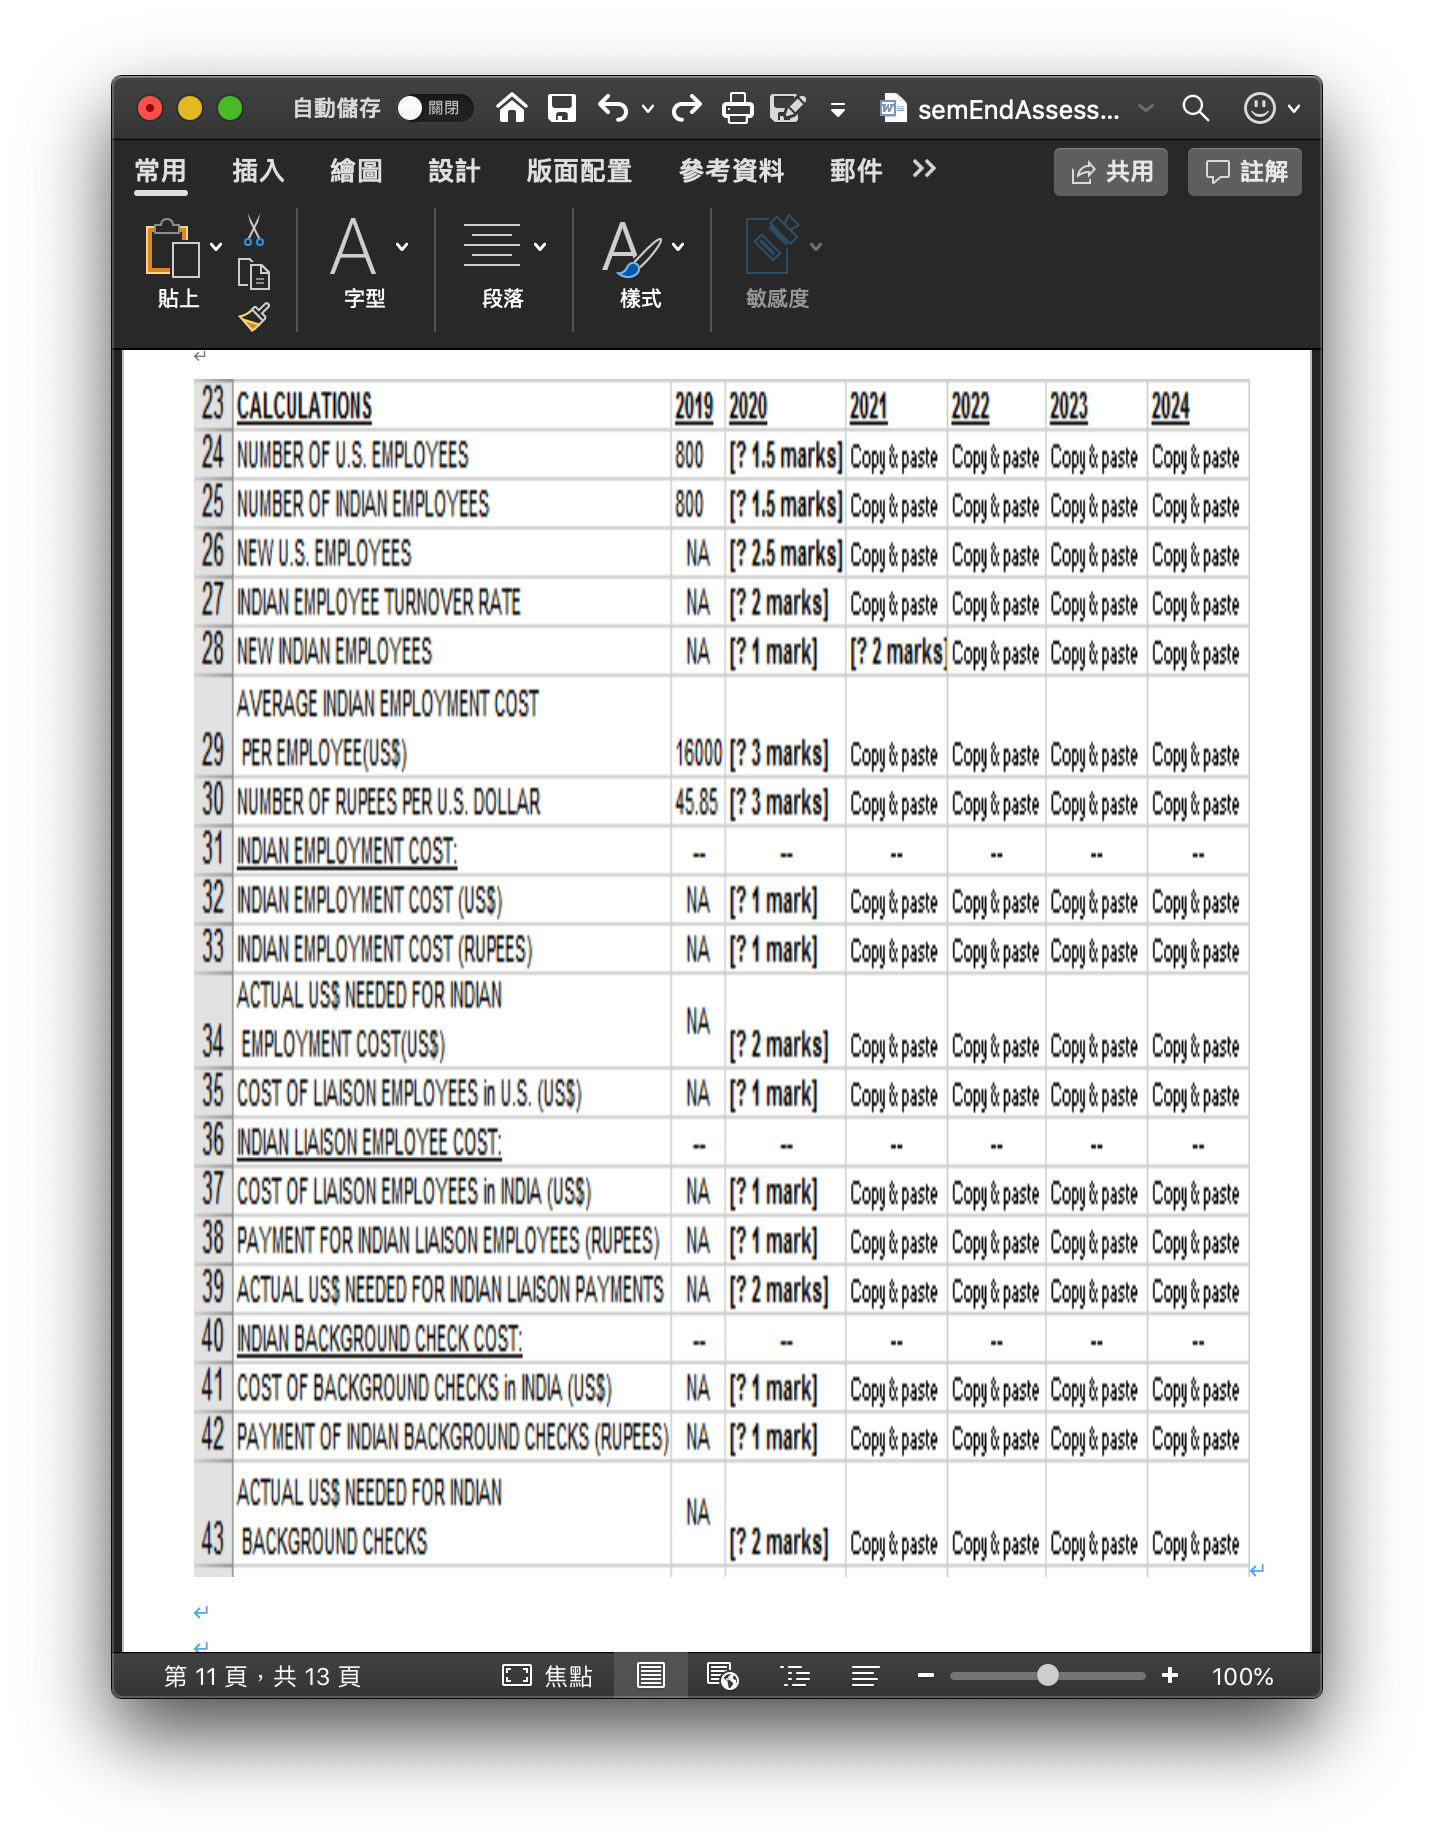Select the Draft view icon
Viewport: 1434px width, 1846px height.
click(865, 1676)
